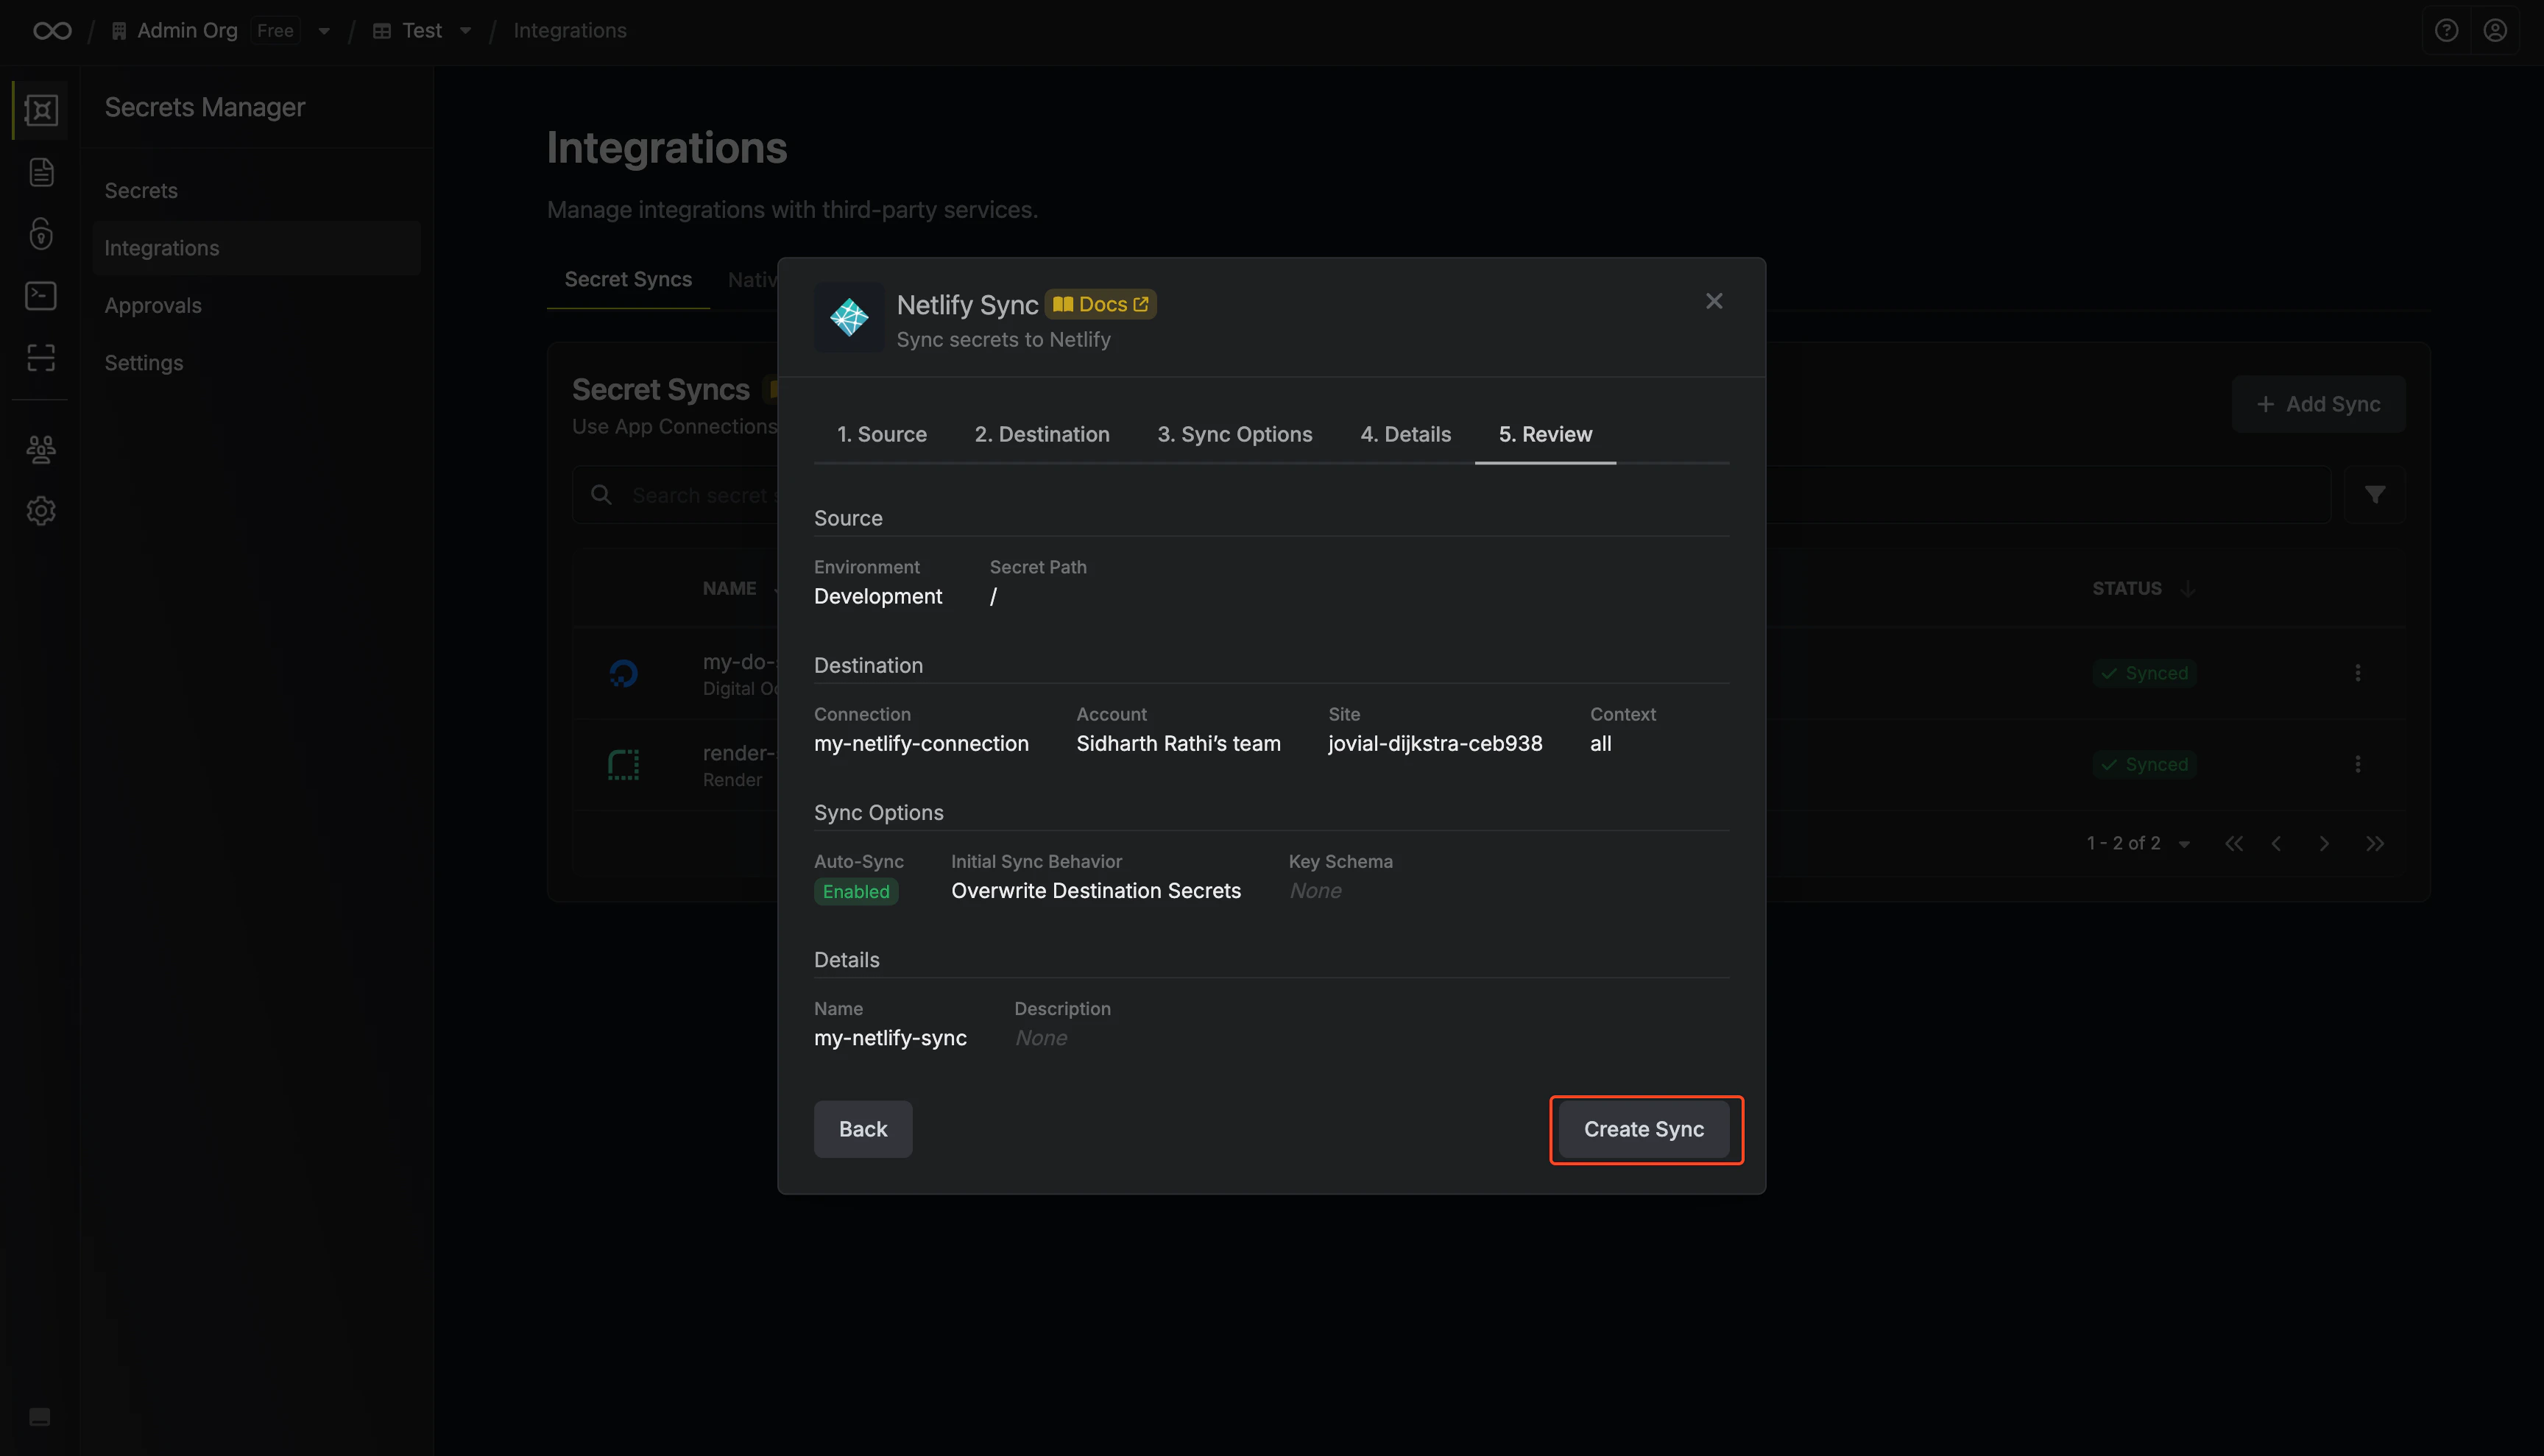Click the my-netlify-sync name value

coord(890,1038)
